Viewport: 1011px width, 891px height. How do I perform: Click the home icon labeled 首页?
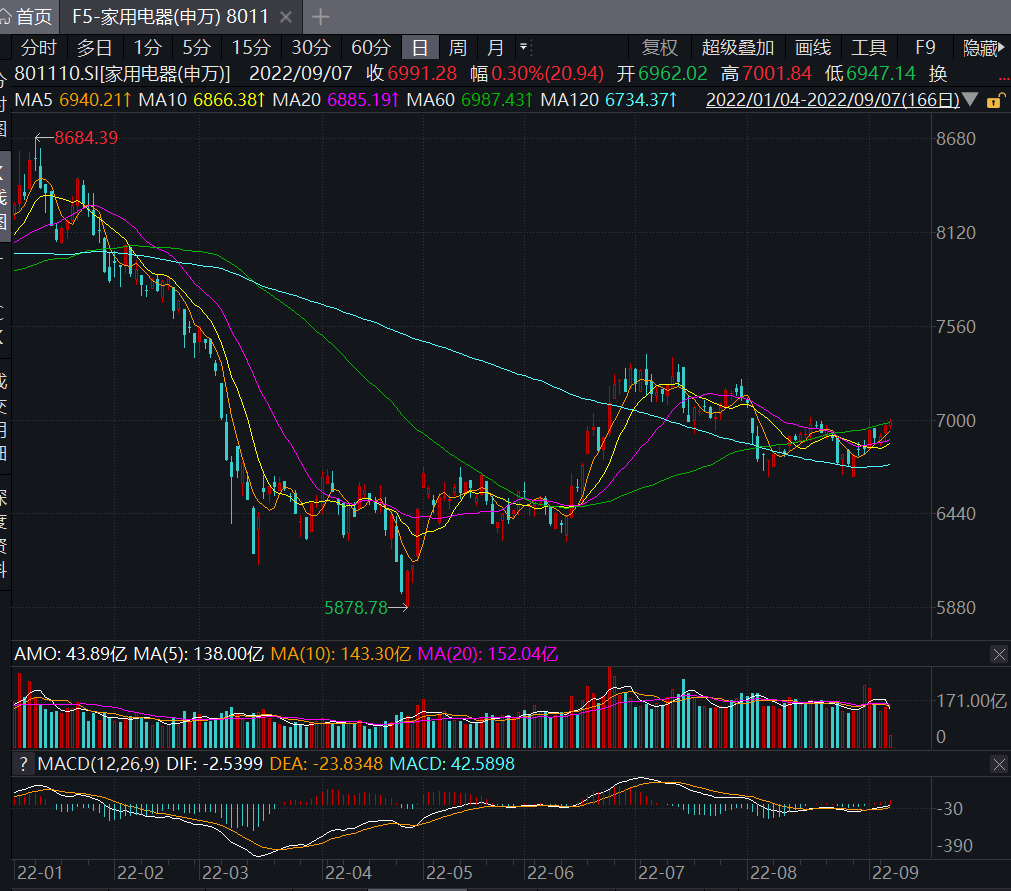click(27, 16)
